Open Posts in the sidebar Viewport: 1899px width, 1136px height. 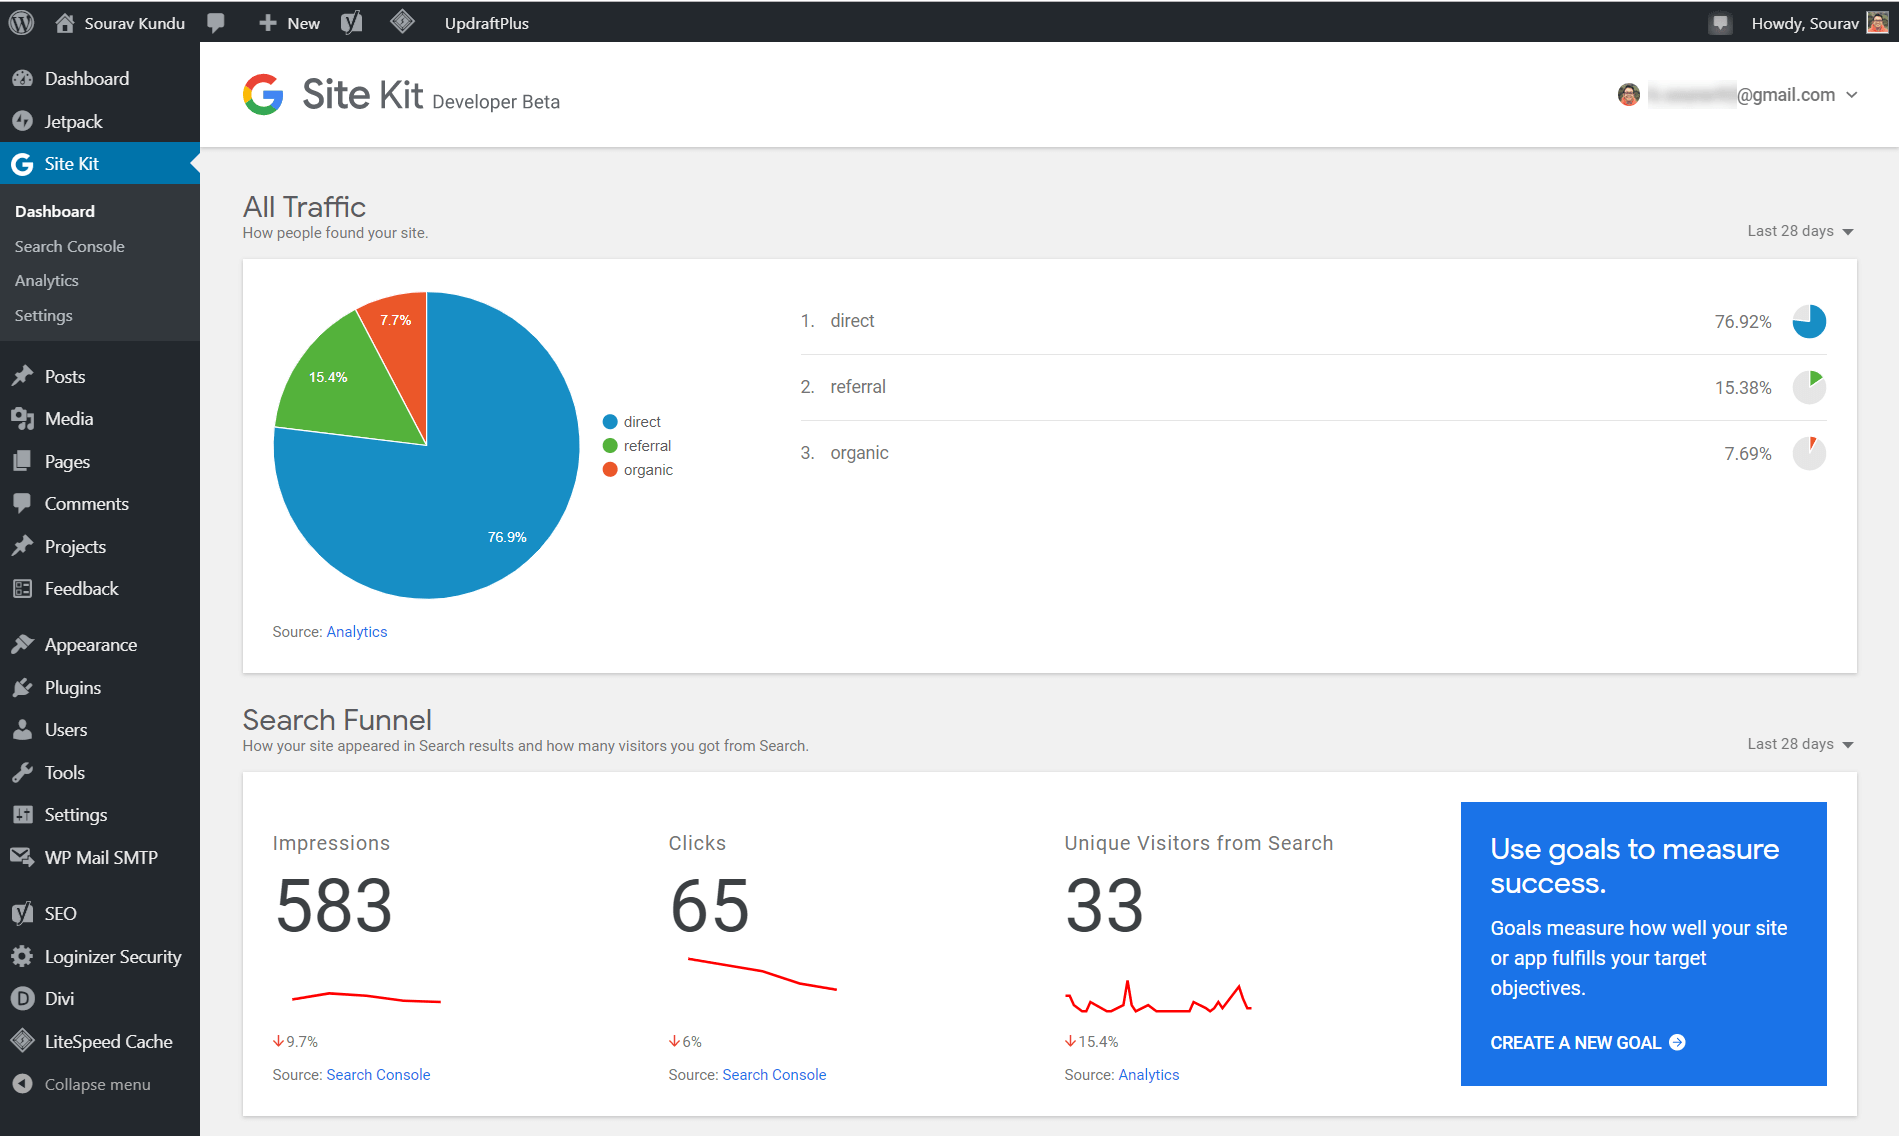[65, 376]
